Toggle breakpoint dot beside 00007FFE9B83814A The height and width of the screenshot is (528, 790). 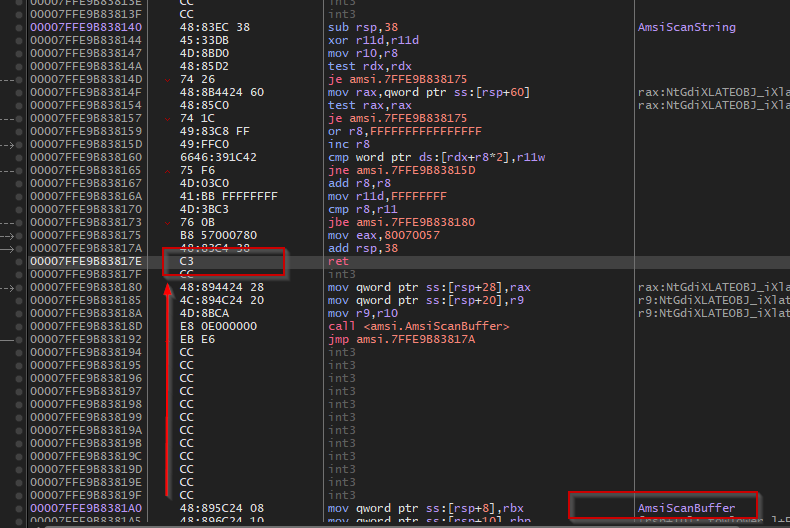tap(19, 67)
